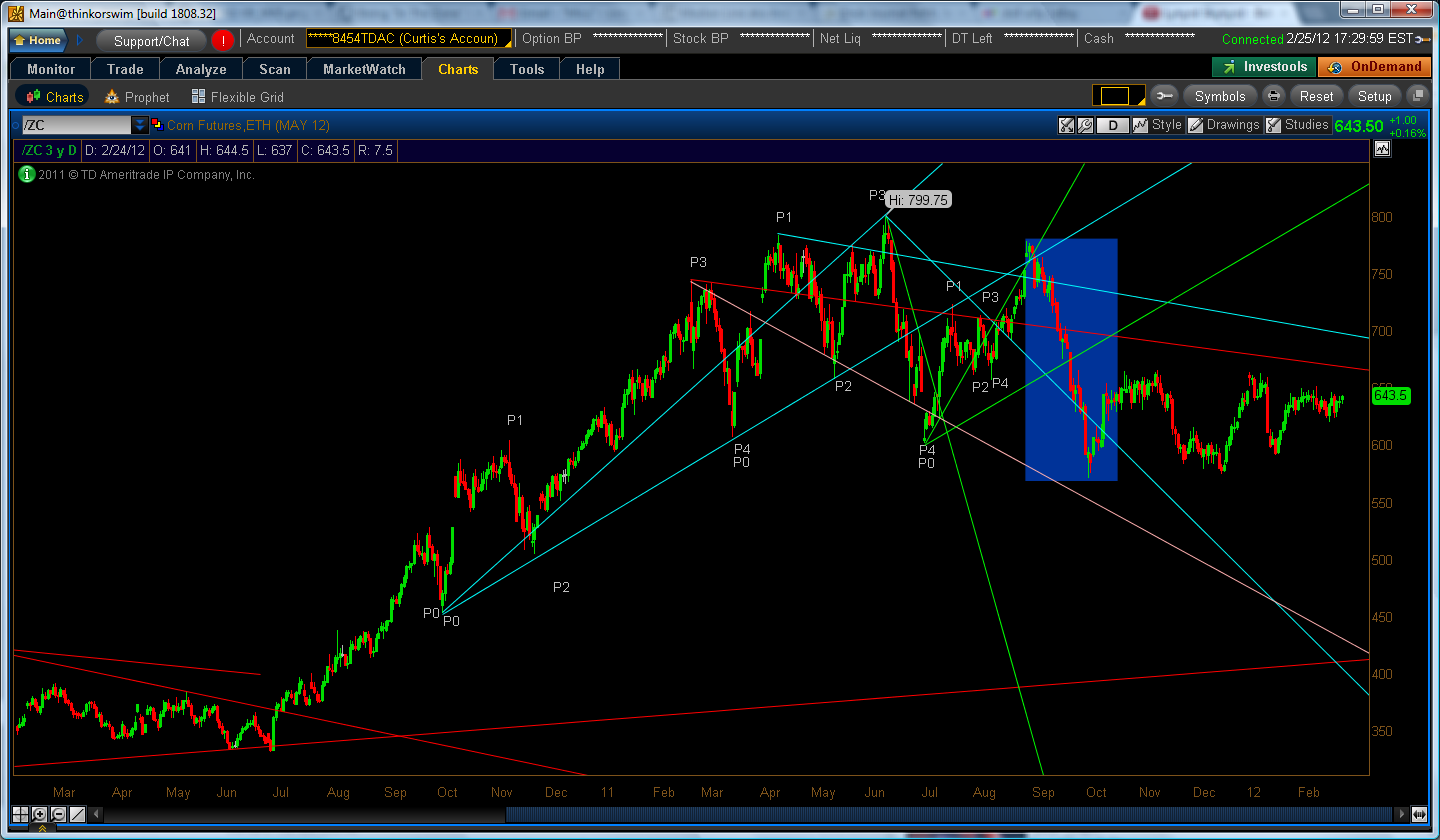
Task: Open the MarketWatch tab
Action: coord(364,69)
